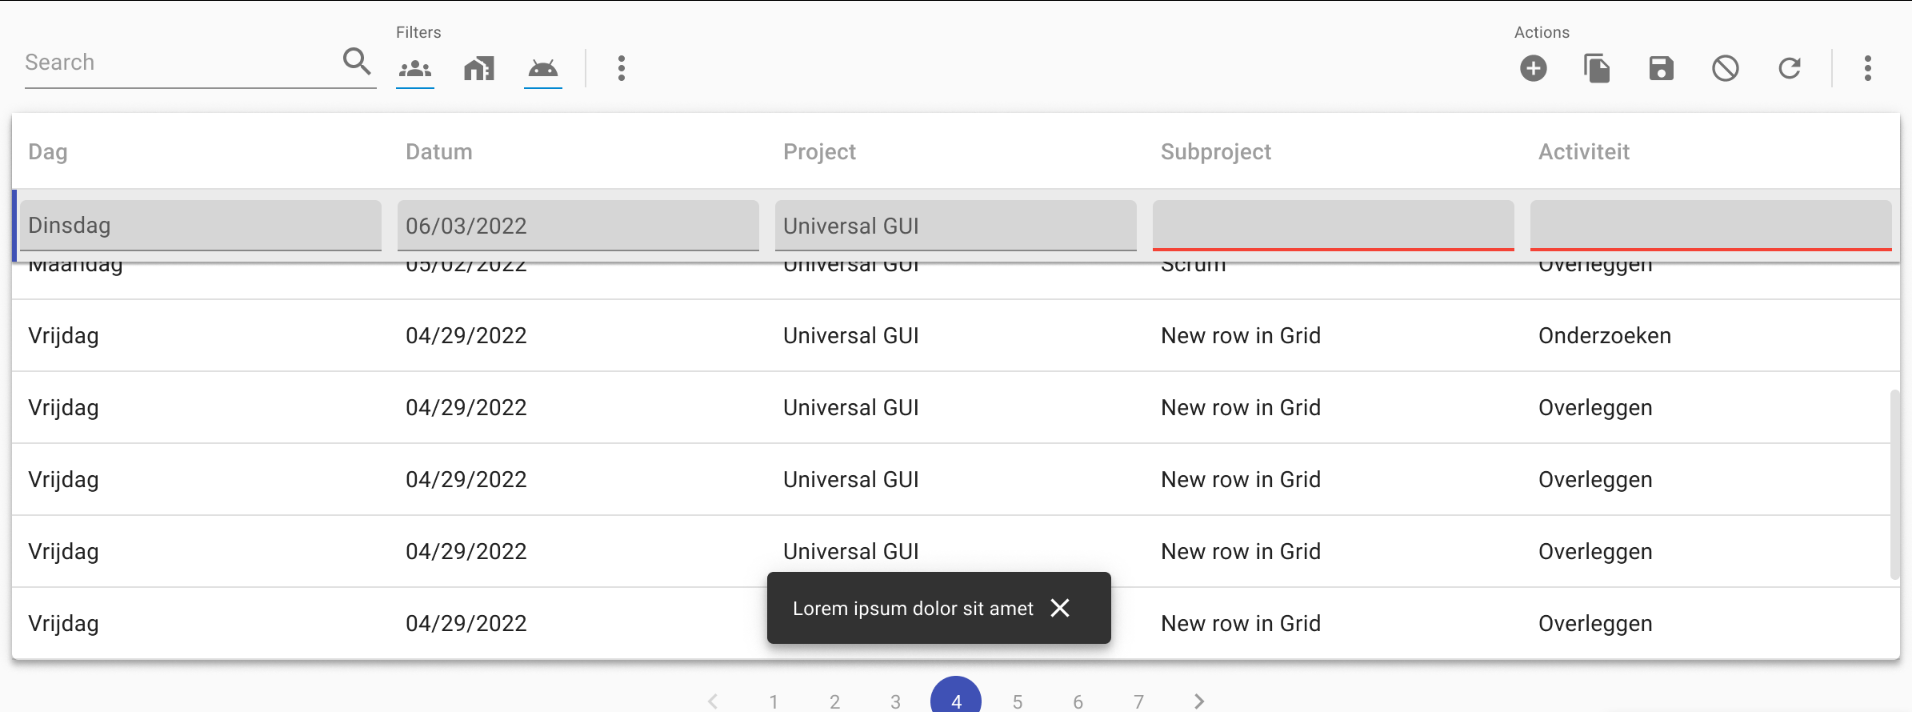
Task: Go to page 2
Action: point(835,701)
